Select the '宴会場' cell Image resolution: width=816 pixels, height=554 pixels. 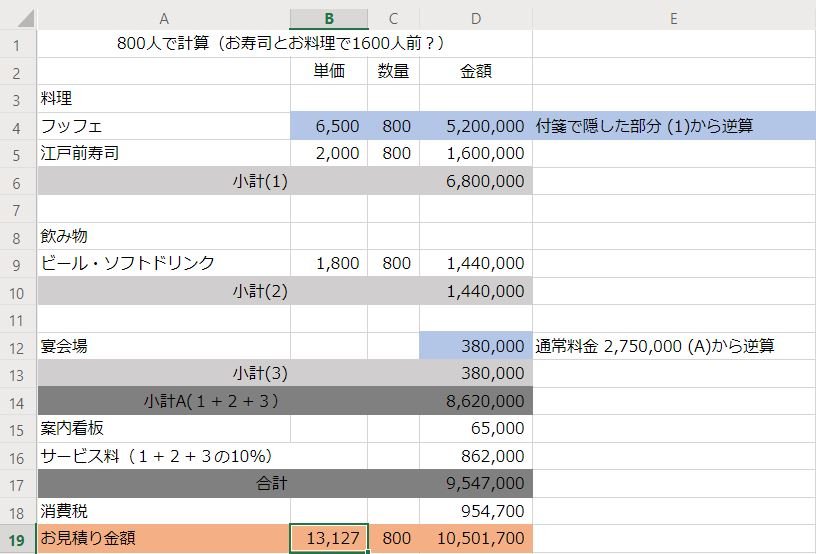click(x=163, y=346)
